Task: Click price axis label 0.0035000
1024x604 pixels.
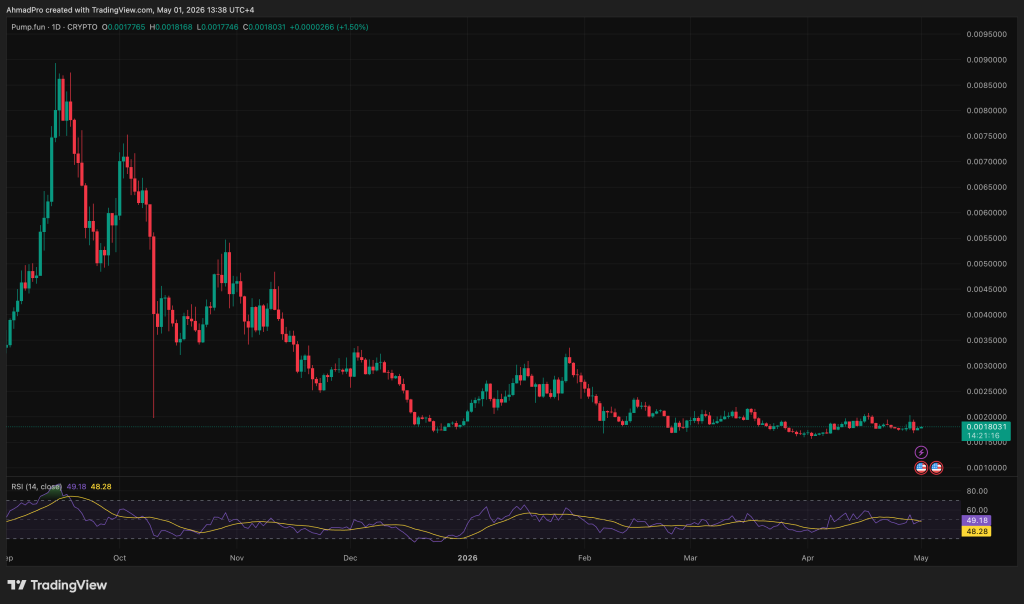Action: pos(986,340)
